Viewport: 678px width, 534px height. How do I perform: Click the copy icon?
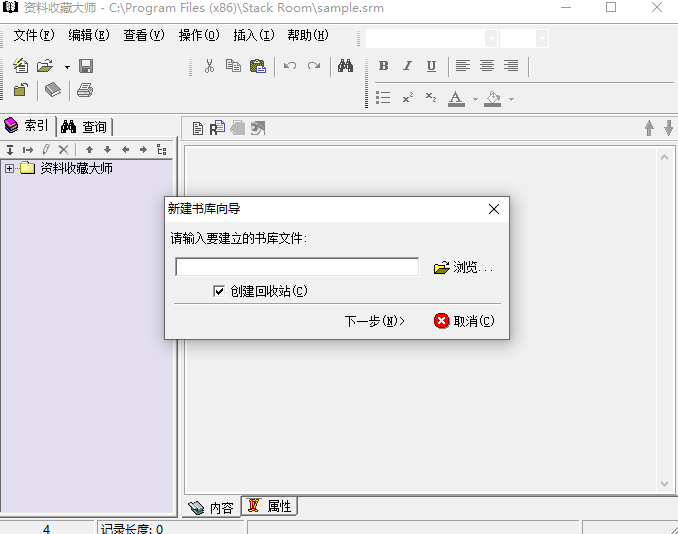(233, 66)
